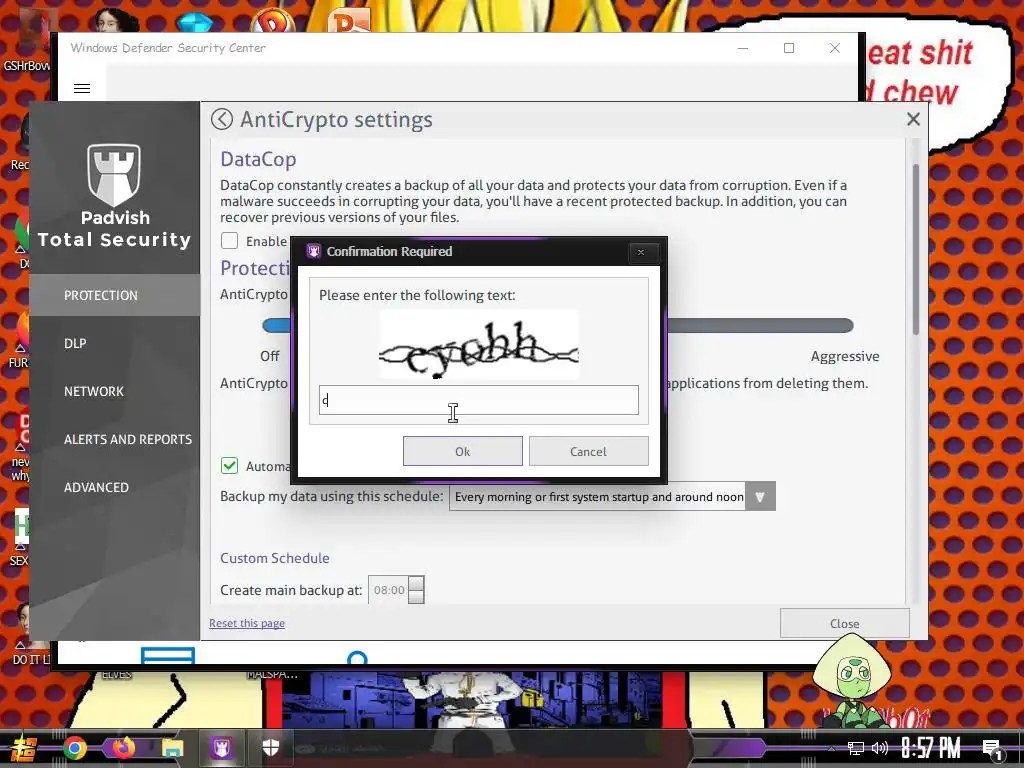Launch Google Chrome from the taskbar
1024x768 pixels.
[x=74, y=748]
